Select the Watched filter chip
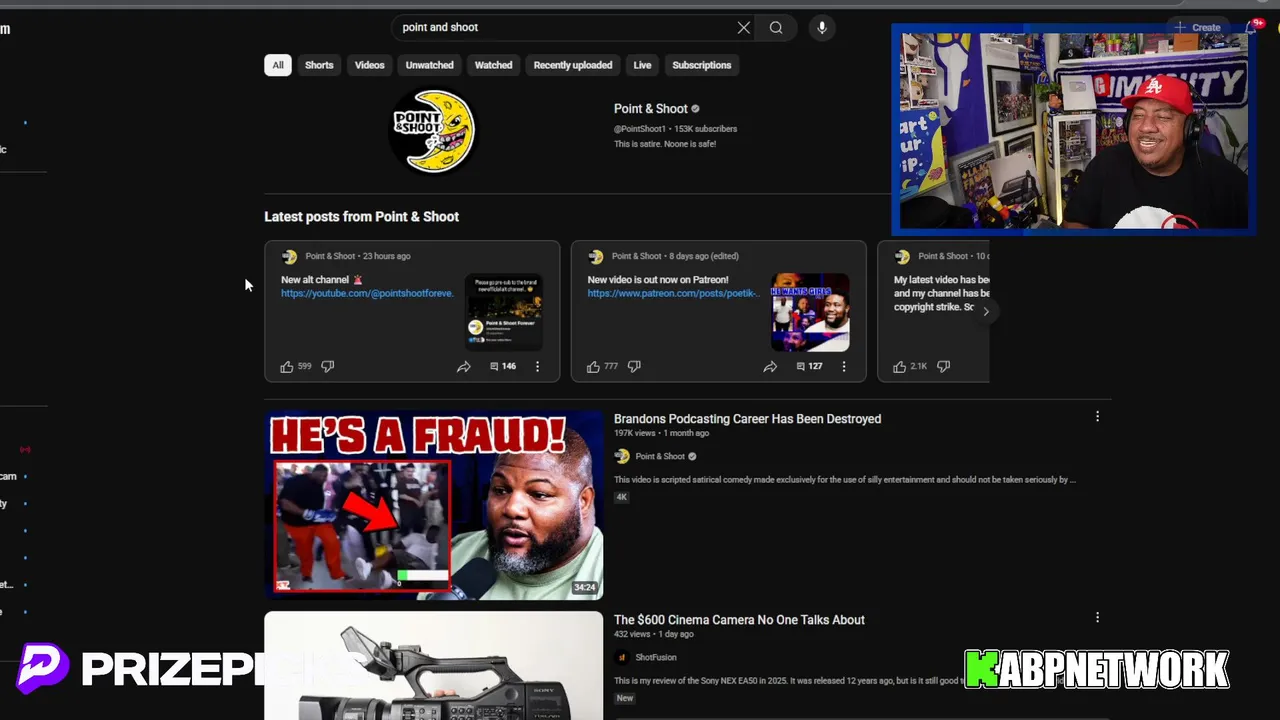Viewport: 1280px width, 720px height. (493, 65)
